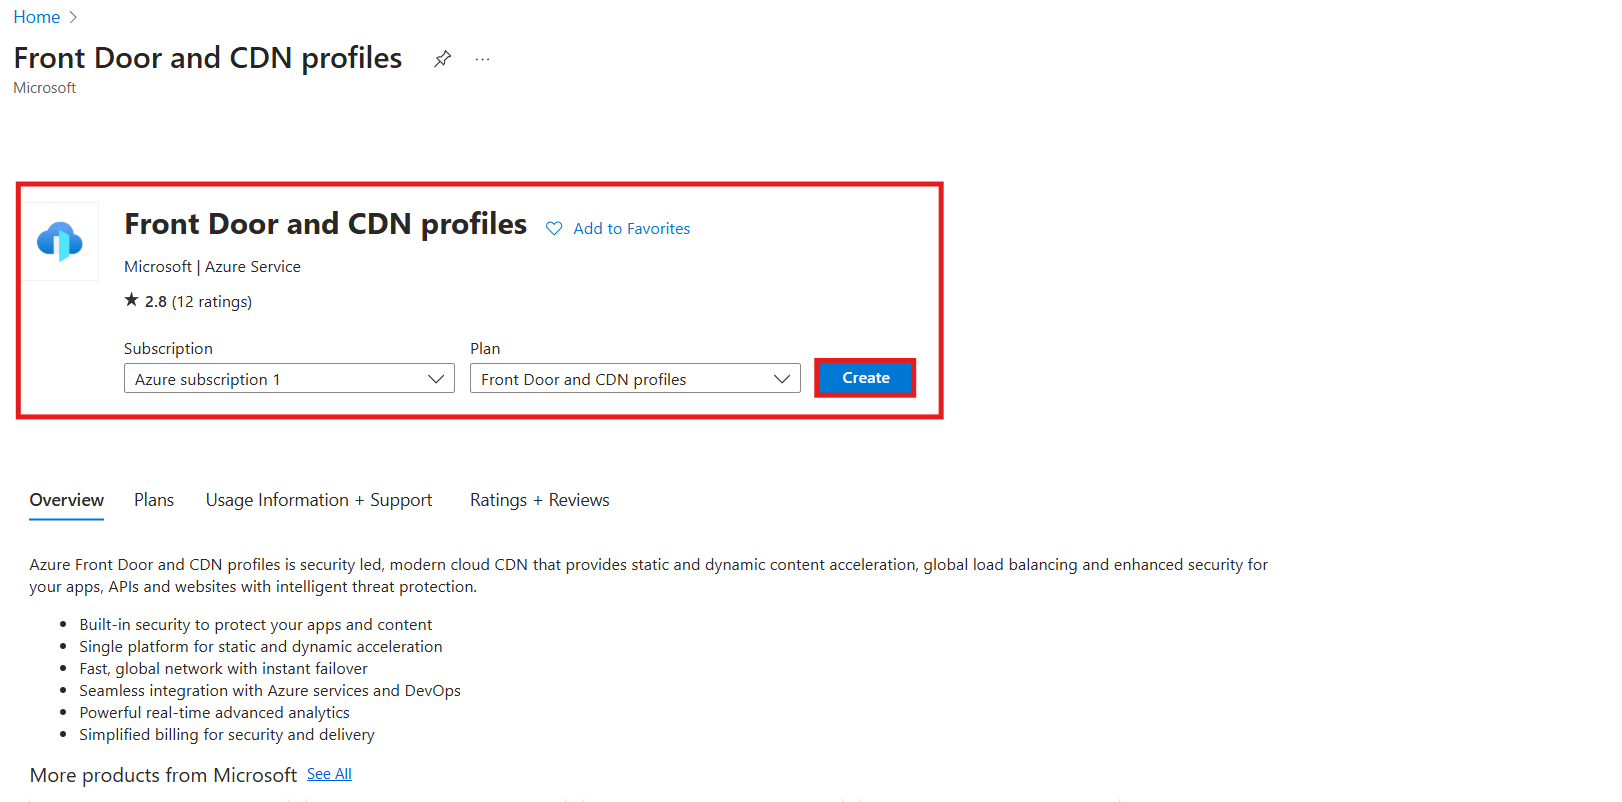Click the Plan dropdown chevron

[x=782, y=378]
